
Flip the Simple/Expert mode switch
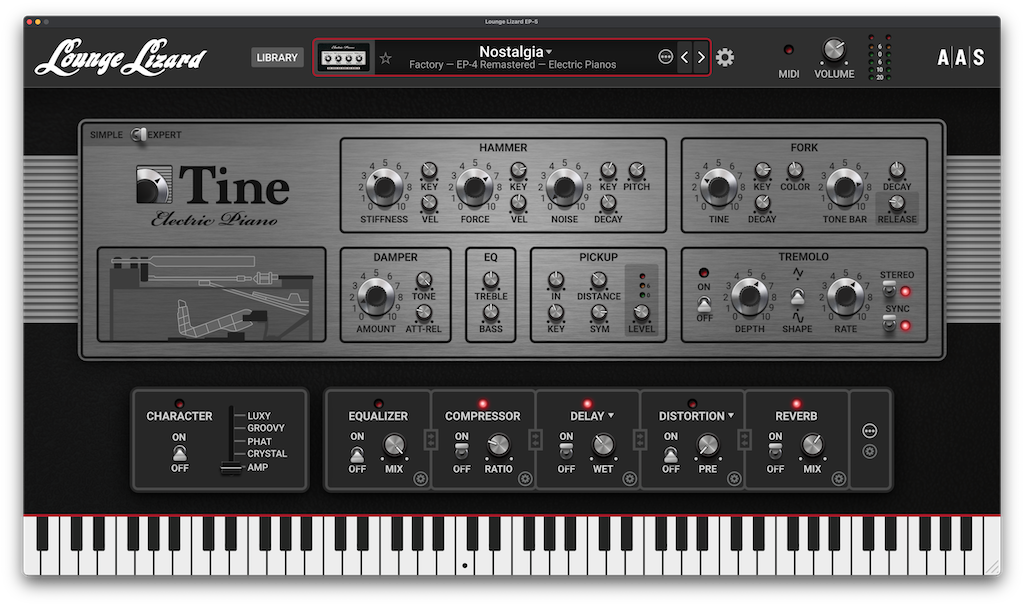[x=138, y=135]
